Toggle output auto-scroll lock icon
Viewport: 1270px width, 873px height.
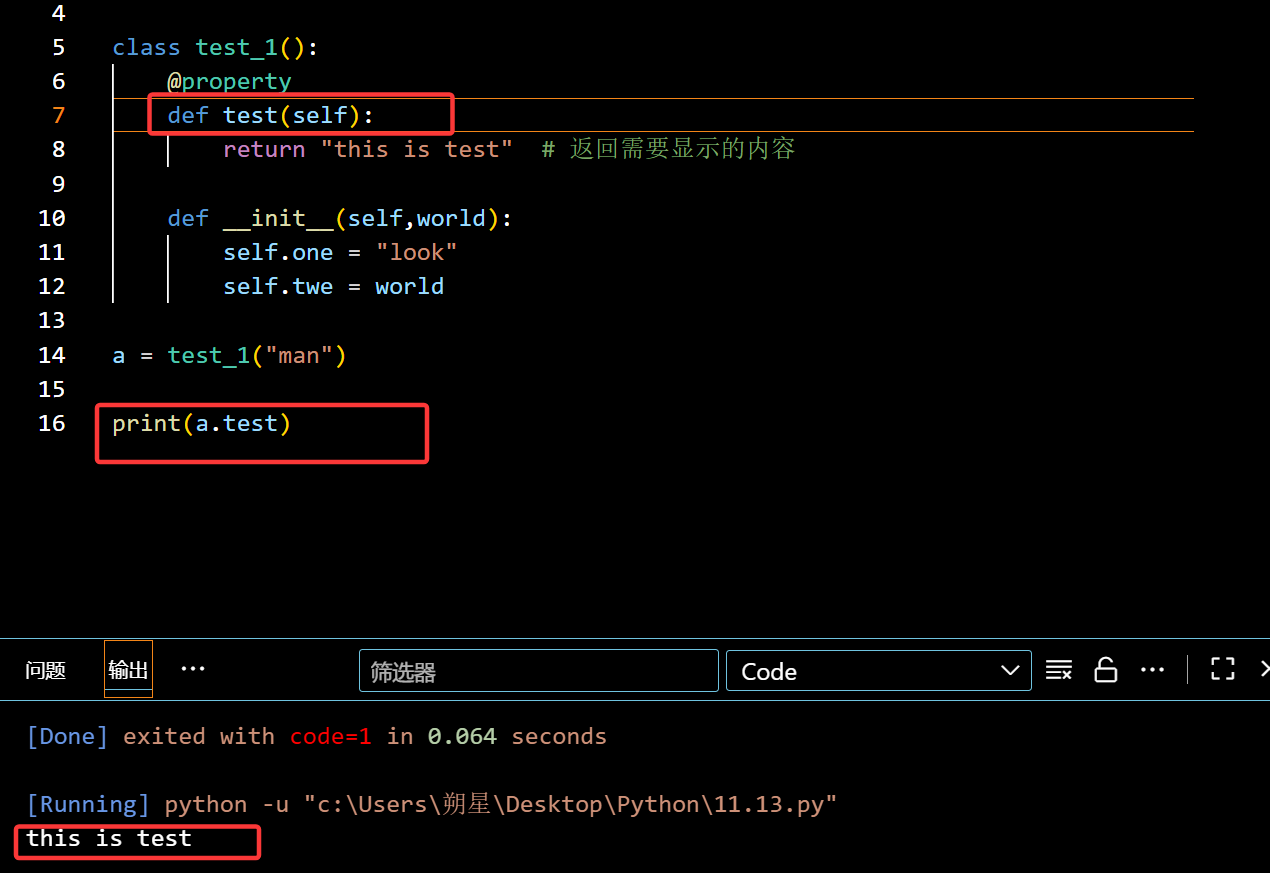1105,670
